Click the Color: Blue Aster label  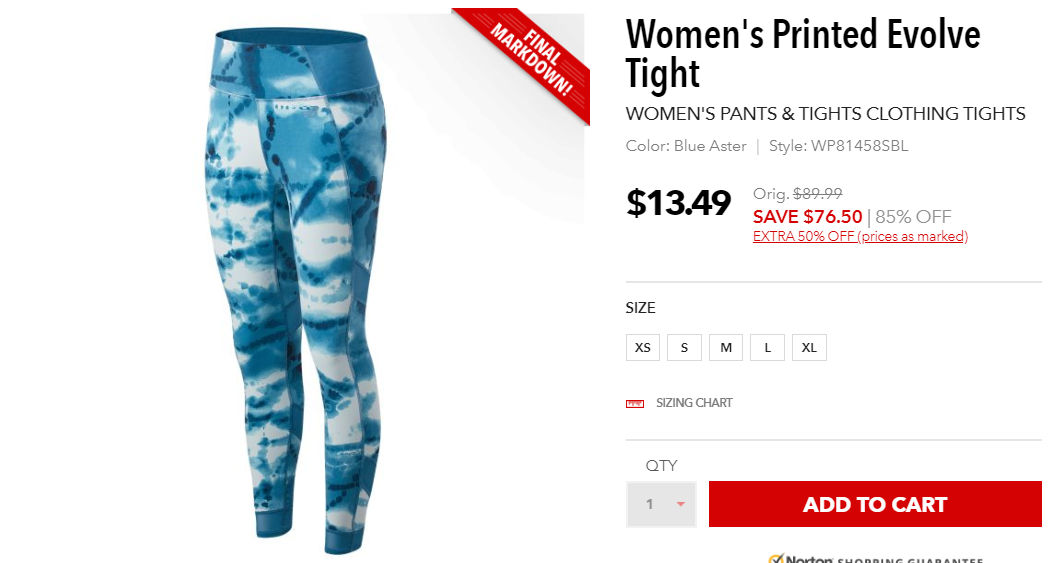coord(686,146)
